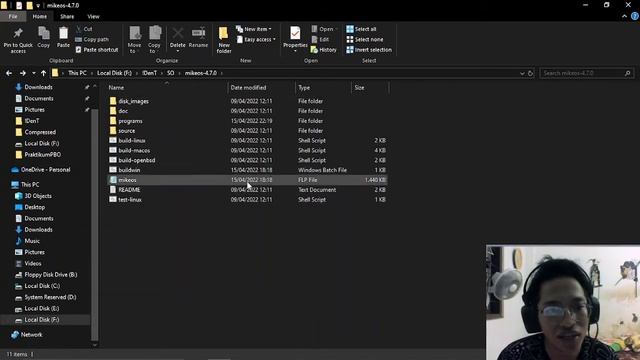Click Pin to Quick access icon
The image size is (640, 360).
click(18, 40)
